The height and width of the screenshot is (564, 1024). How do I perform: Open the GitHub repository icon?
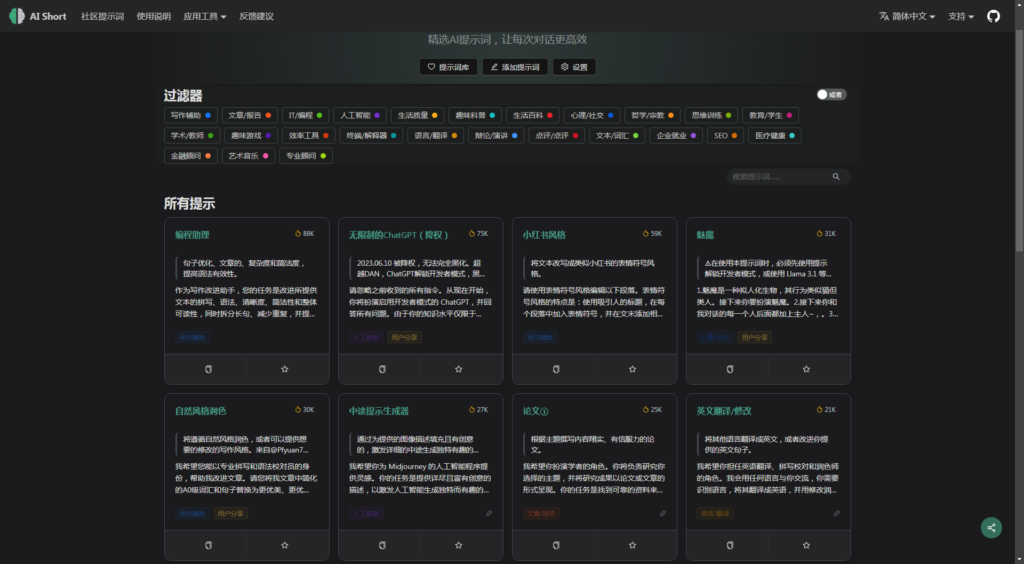tap(993, 16)
